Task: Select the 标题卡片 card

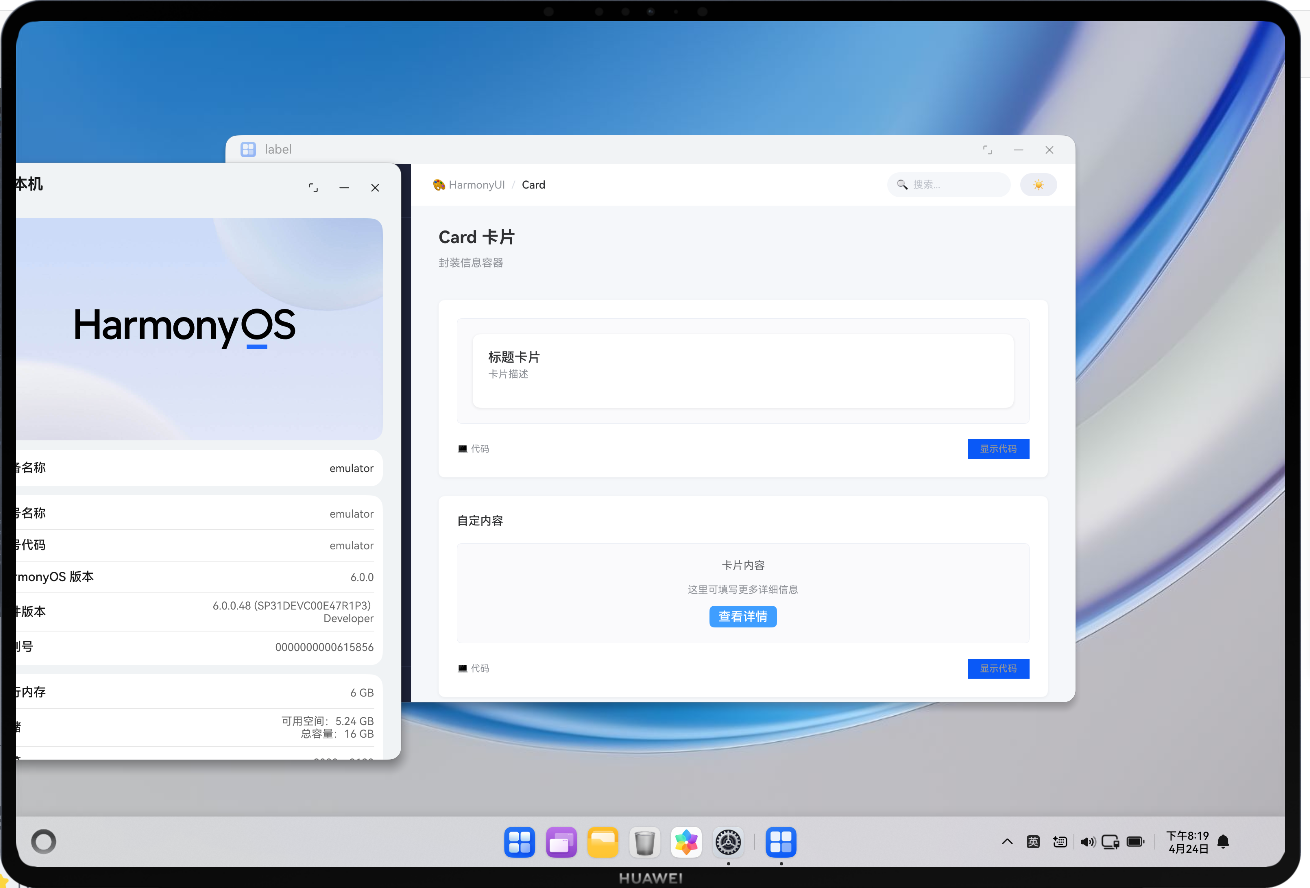Action: (743, 371)
